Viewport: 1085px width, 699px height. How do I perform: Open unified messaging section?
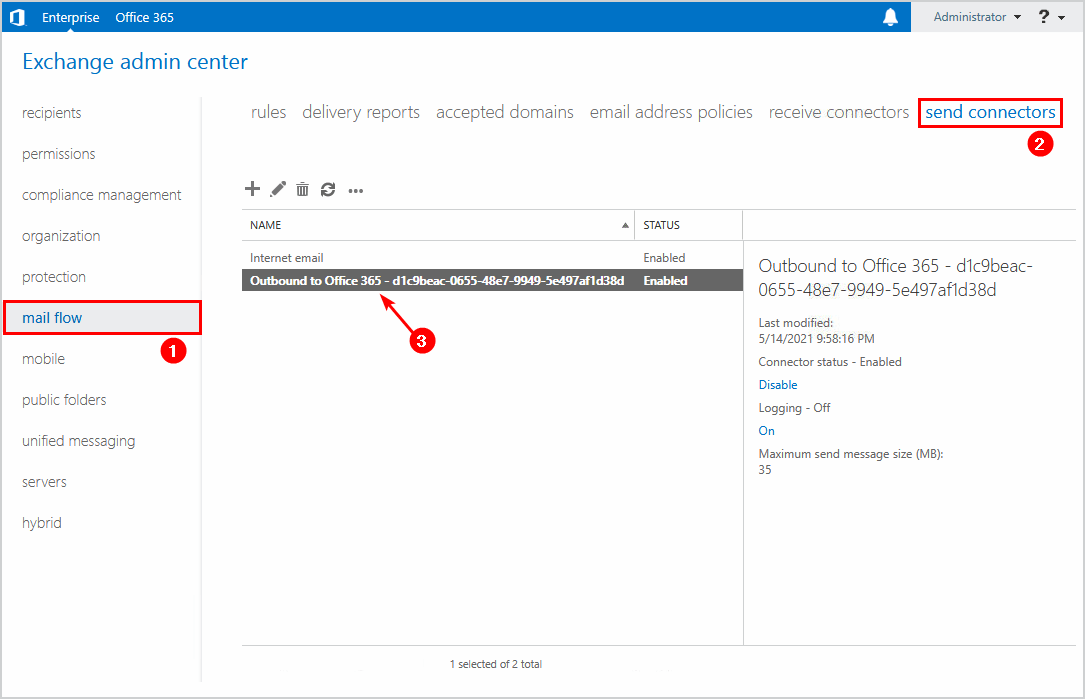(79, 441)
